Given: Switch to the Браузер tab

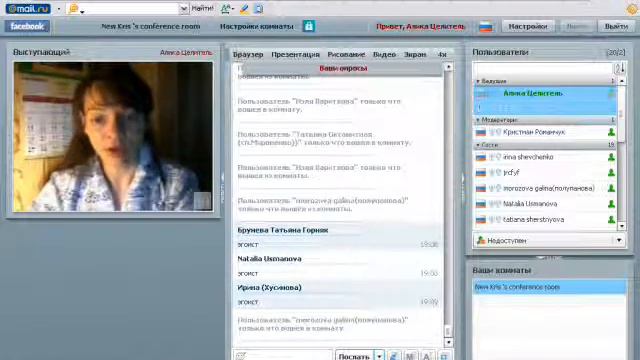Looking at the screenshot, I should click(248, 54).
